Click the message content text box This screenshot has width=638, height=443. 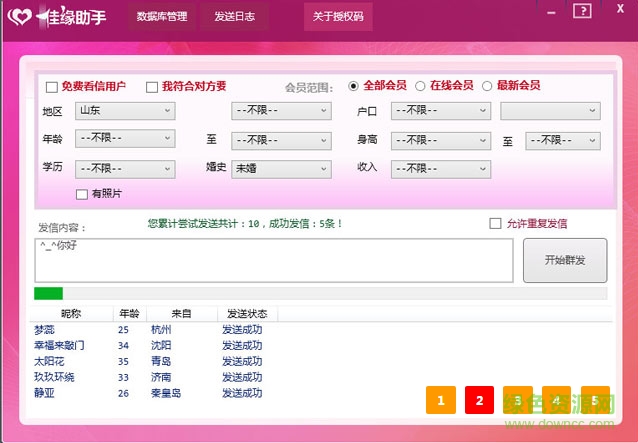(x=275, y=260)
